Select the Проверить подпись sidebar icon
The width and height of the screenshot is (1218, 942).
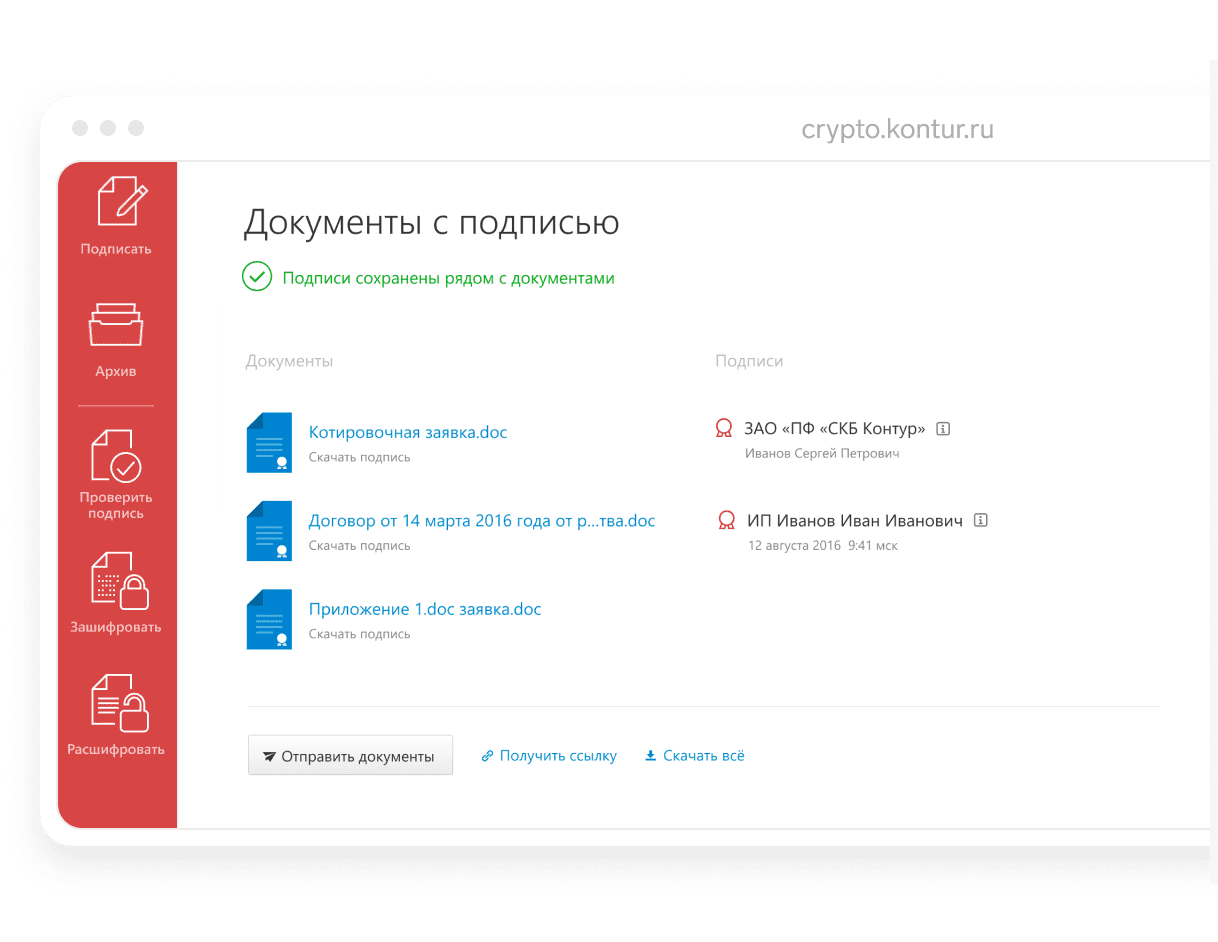[x=116, y=455]
